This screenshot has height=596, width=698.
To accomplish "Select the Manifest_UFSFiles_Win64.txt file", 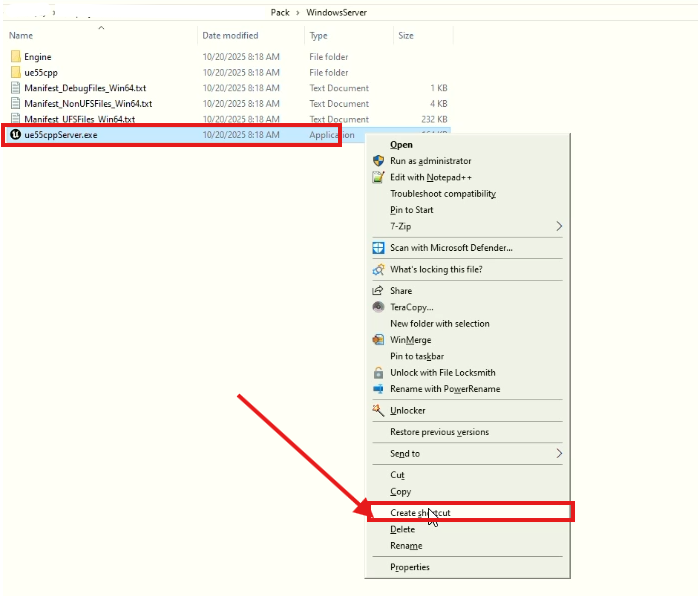I will click(x=79, y=119).
